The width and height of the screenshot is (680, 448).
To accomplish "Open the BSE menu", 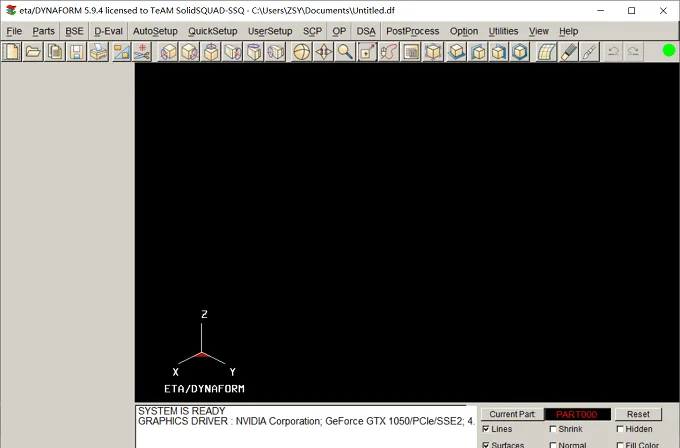I will pyautogui.click(x=74, y=31).
